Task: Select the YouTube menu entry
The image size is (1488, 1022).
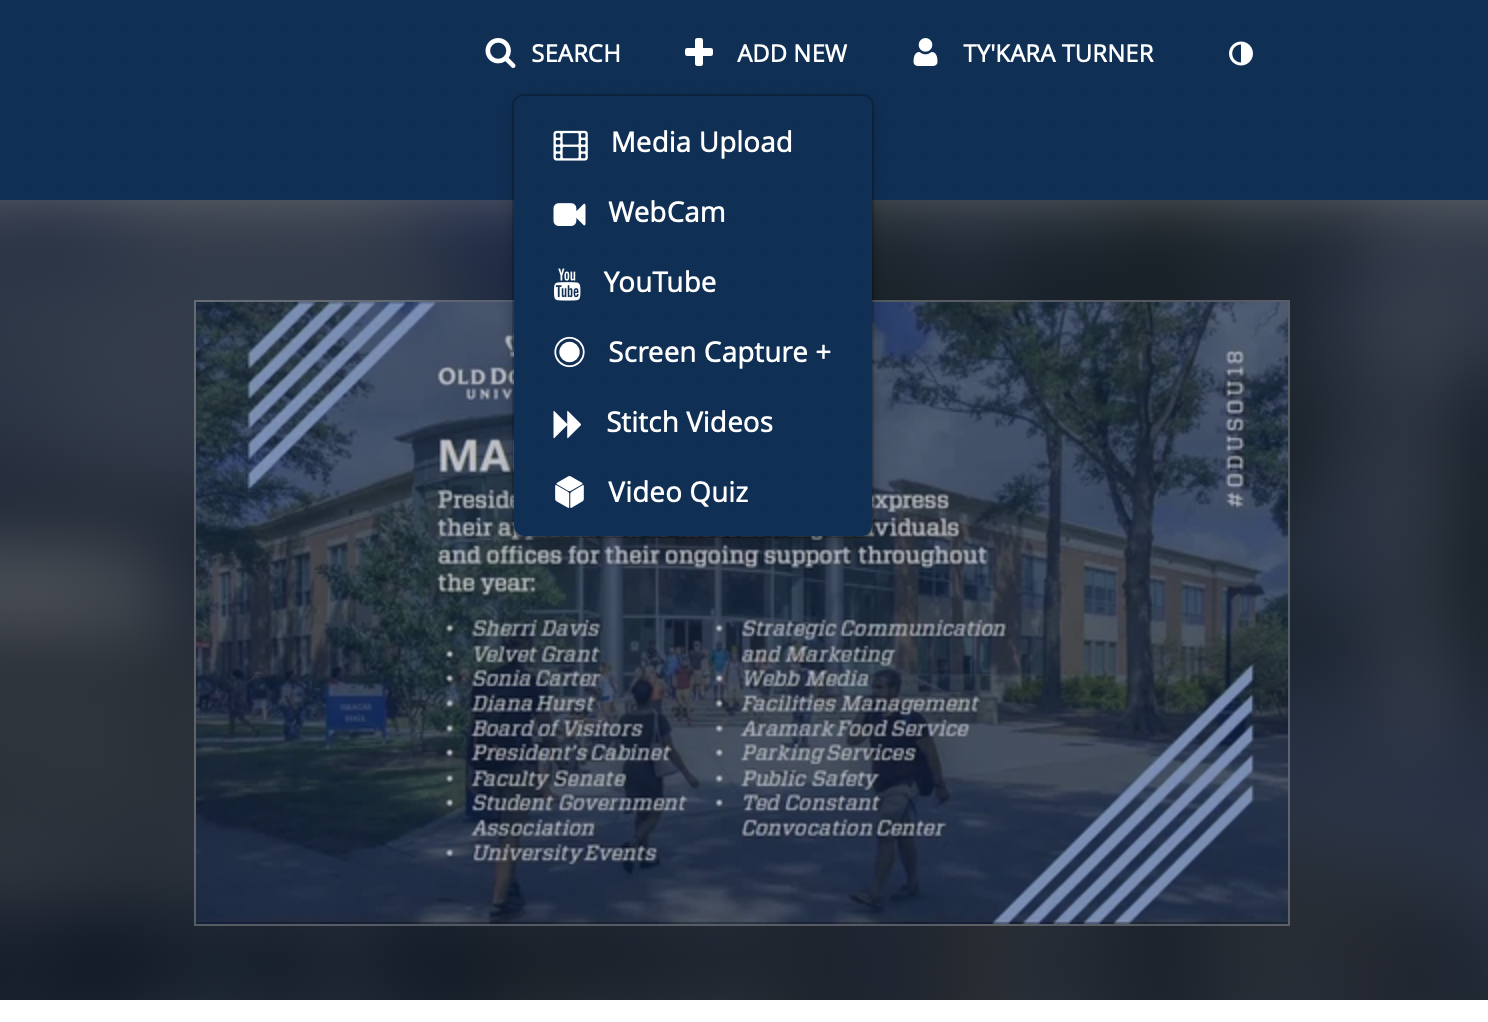Action: 660,282
